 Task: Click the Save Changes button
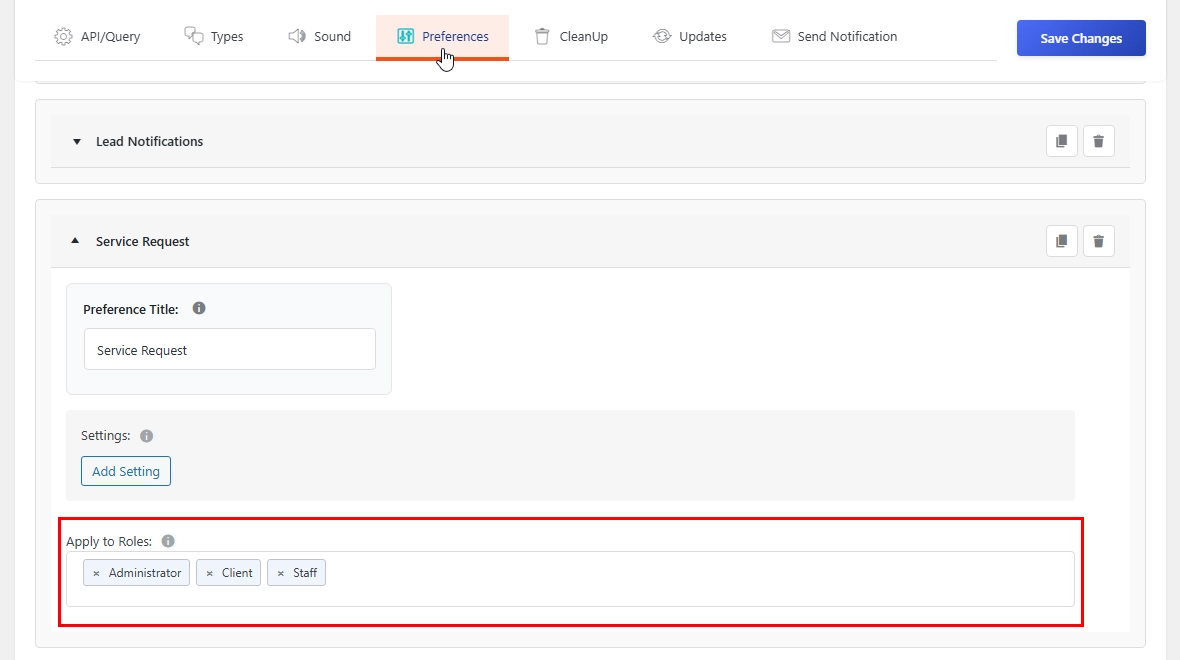click(1081, 38)
